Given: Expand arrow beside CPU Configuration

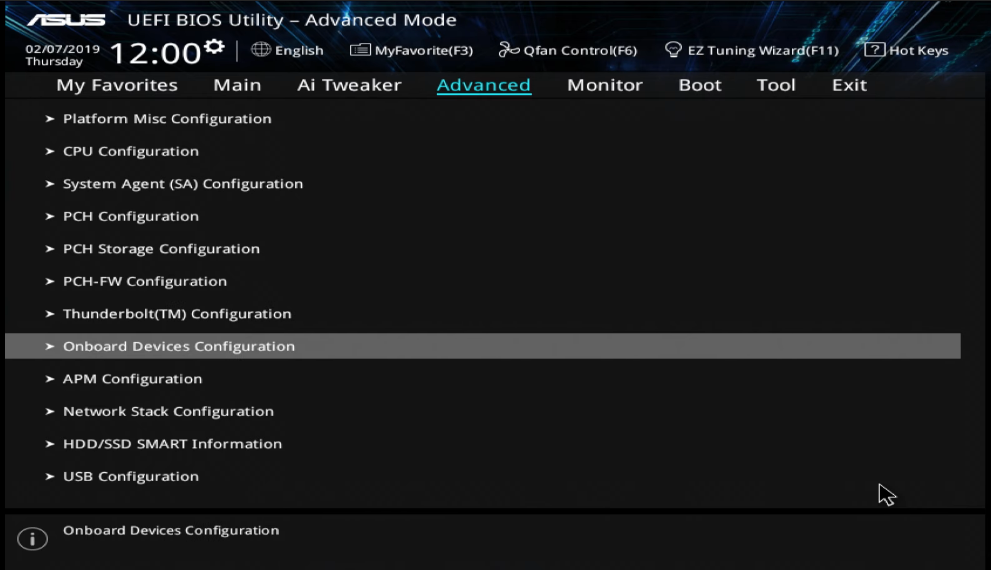Looking at the screenshot, I should (x=50, y=152).
